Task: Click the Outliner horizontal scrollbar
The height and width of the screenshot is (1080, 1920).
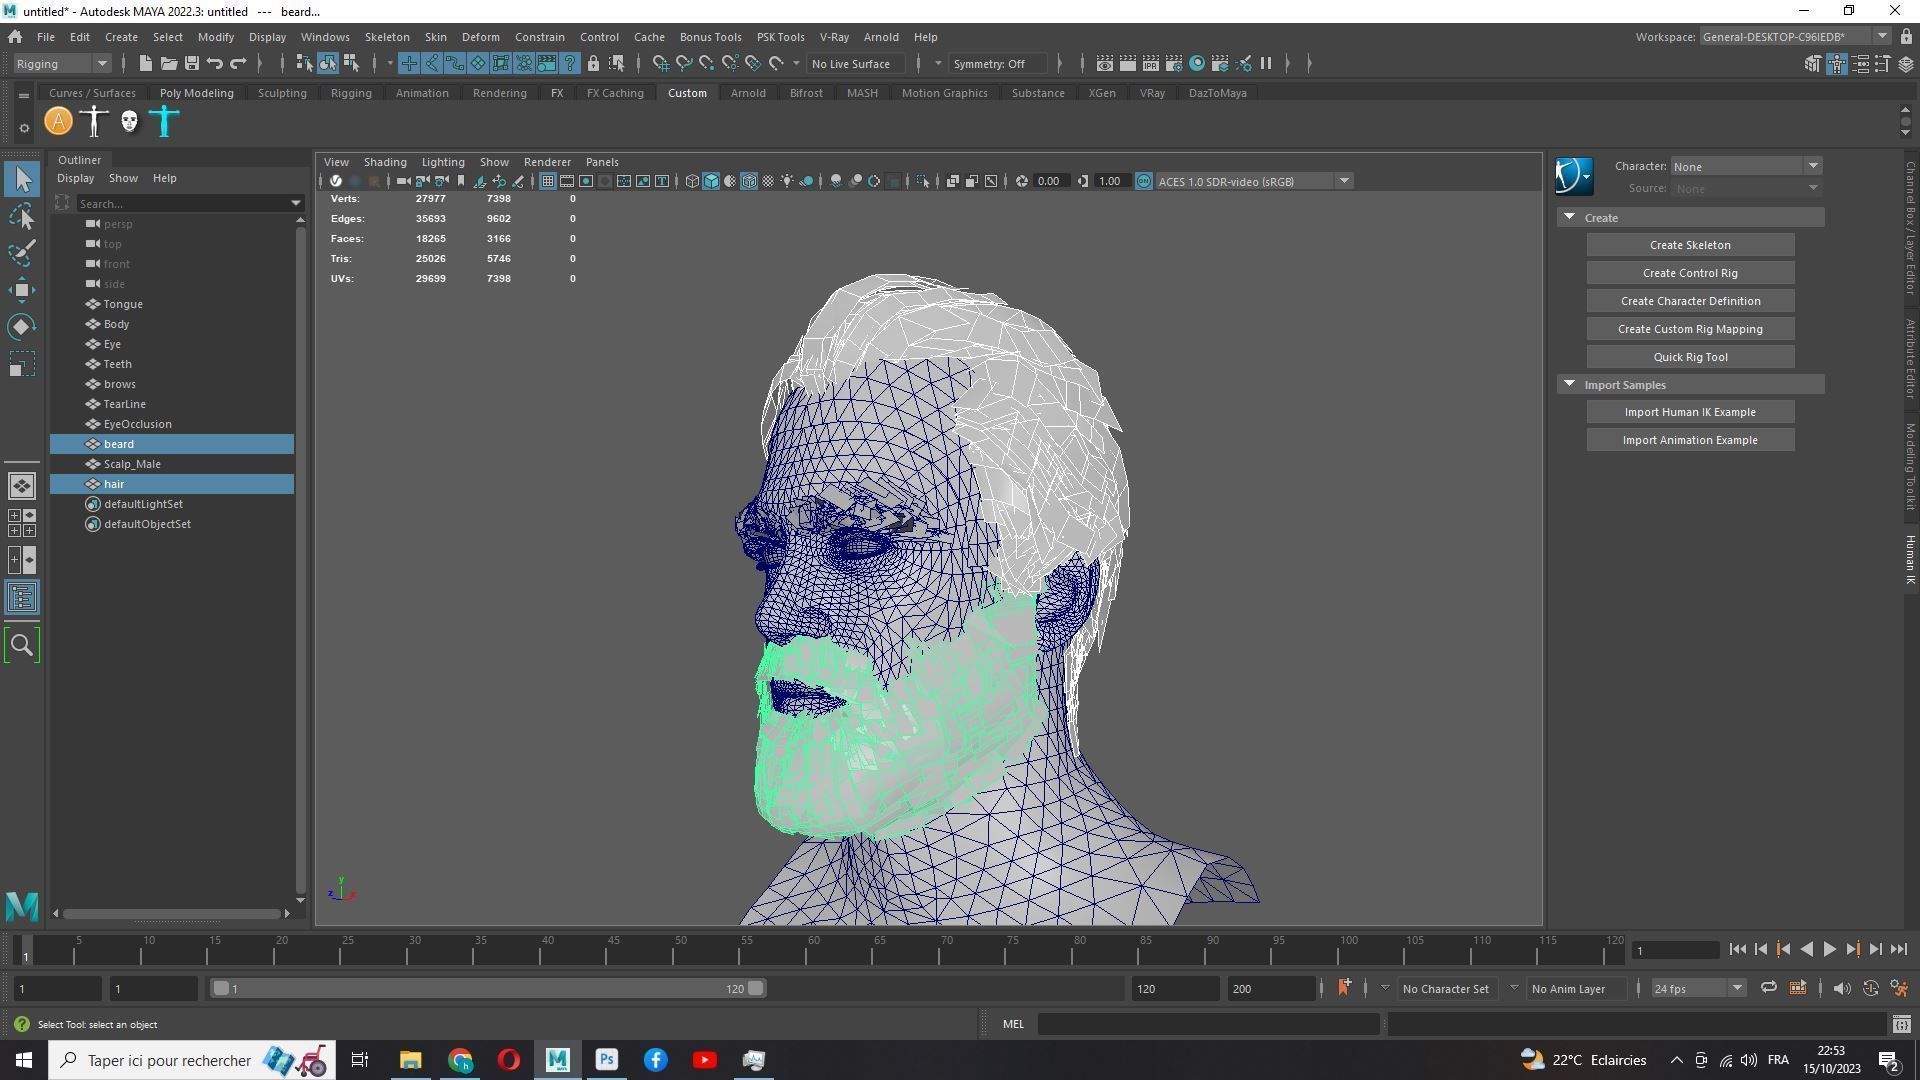Action: click(x=171, y=913)
